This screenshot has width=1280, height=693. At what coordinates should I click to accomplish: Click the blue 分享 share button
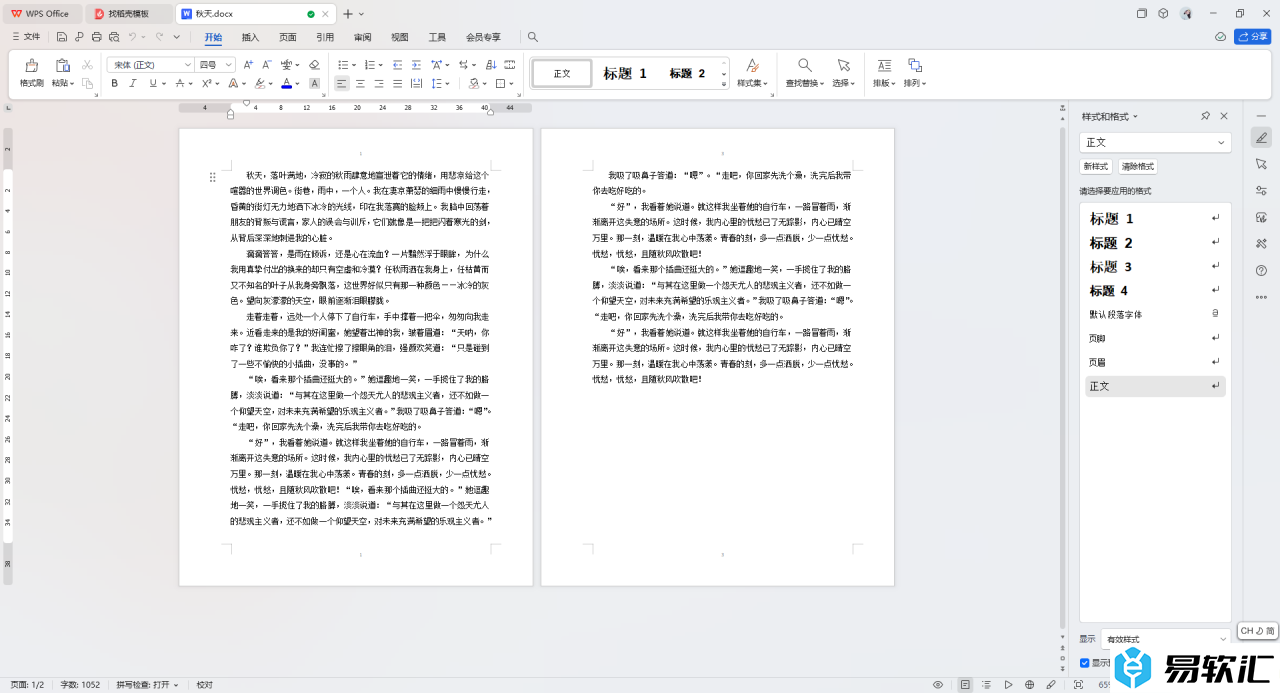click(1253, 37)
